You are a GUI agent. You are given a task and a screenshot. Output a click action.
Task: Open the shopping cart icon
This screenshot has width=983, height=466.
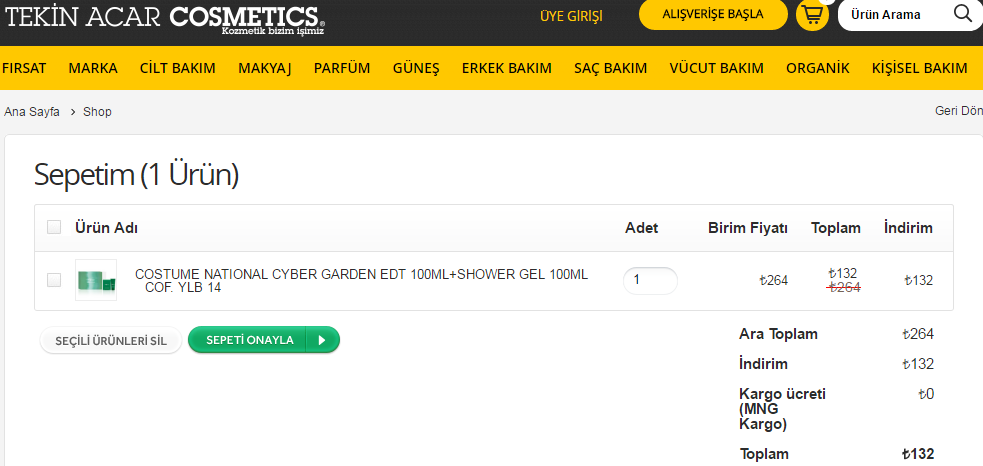click(812, 15)
